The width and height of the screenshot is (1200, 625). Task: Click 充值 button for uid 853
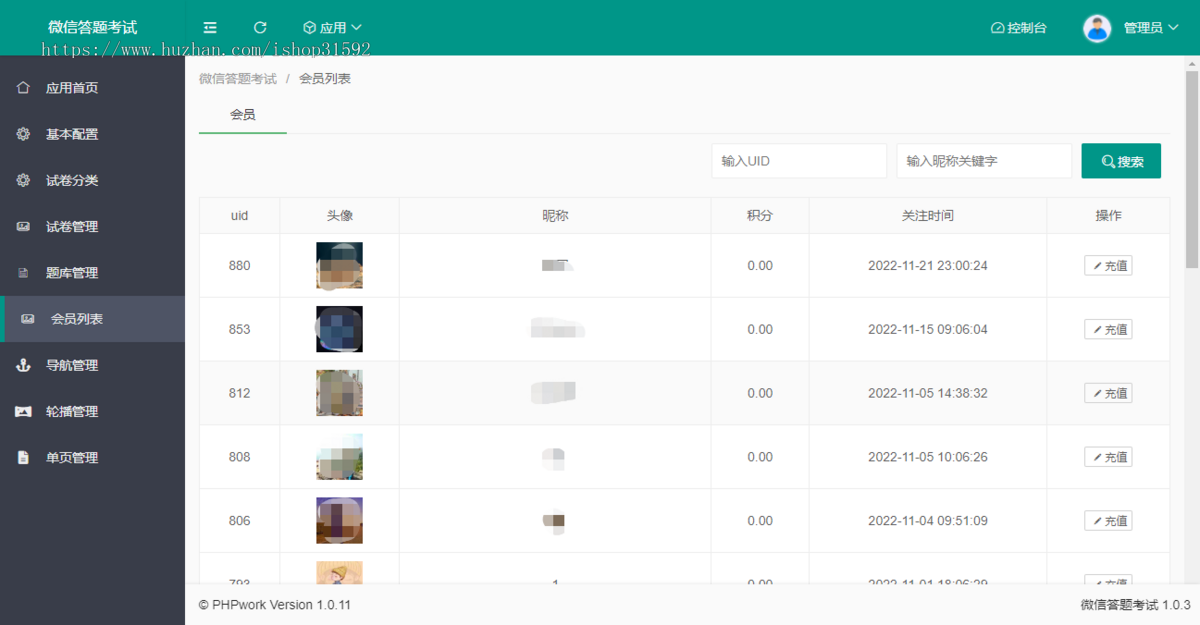coord(1108,329)
